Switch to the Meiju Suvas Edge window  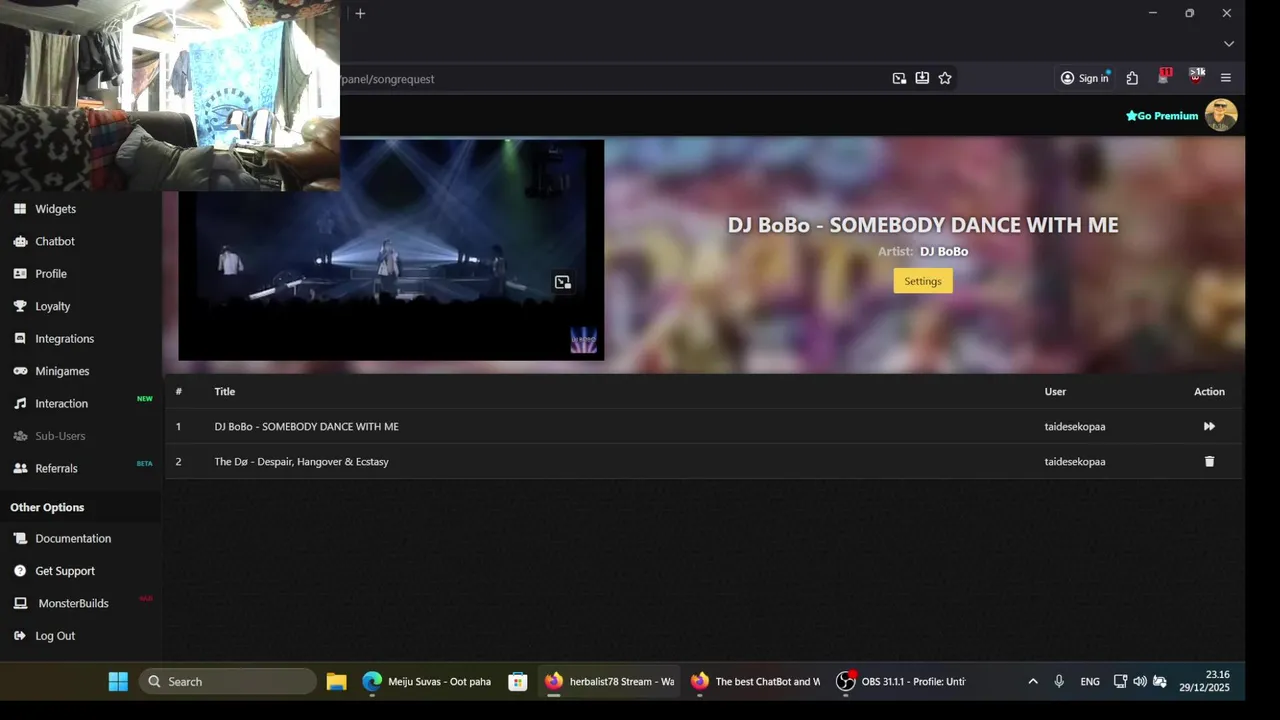point(427,682)
